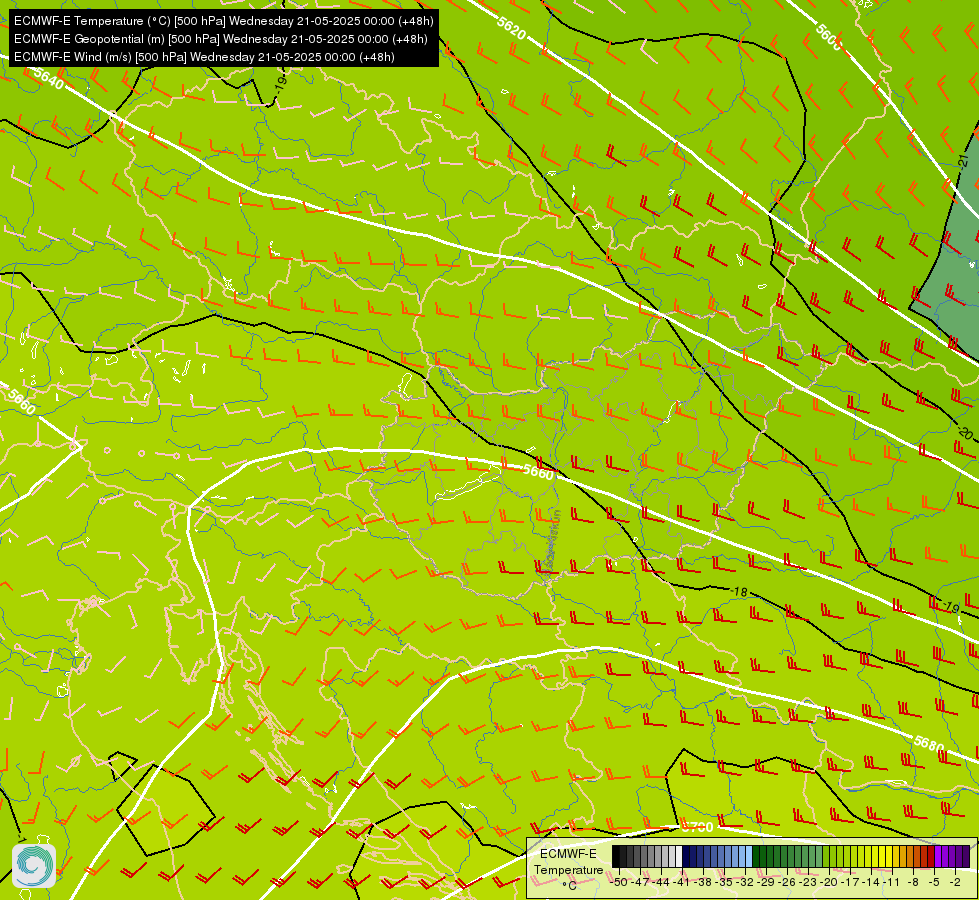Select the ECMWF-E Geopotential (m) title line
The height and width of the screenshot is (900, 979).
(x=220, y=39)
